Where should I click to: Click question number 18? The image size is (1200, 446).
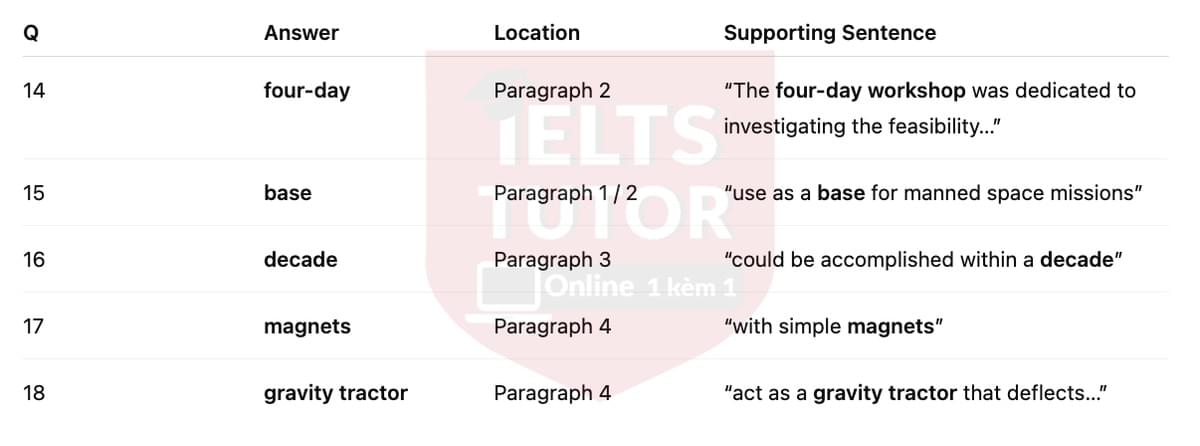33,394
